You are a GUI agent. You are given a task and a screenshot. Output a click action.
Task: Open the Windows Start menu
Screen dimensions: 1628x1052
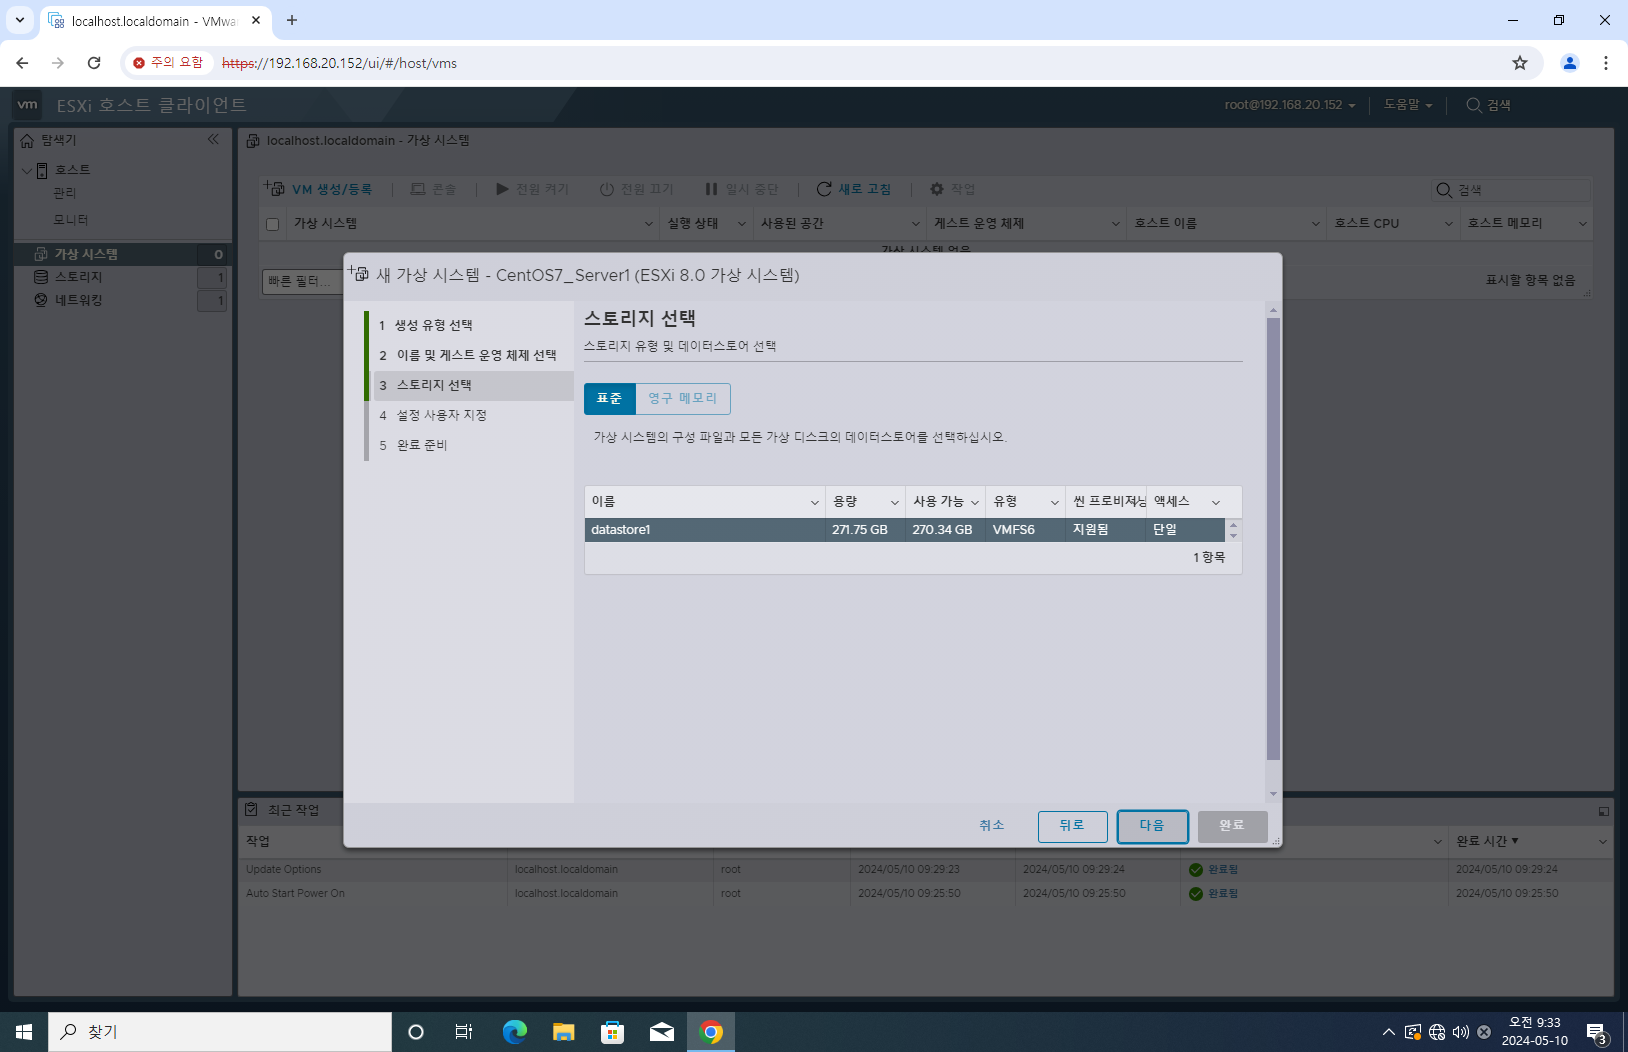pyautogui.click(x=24, y=1032)
